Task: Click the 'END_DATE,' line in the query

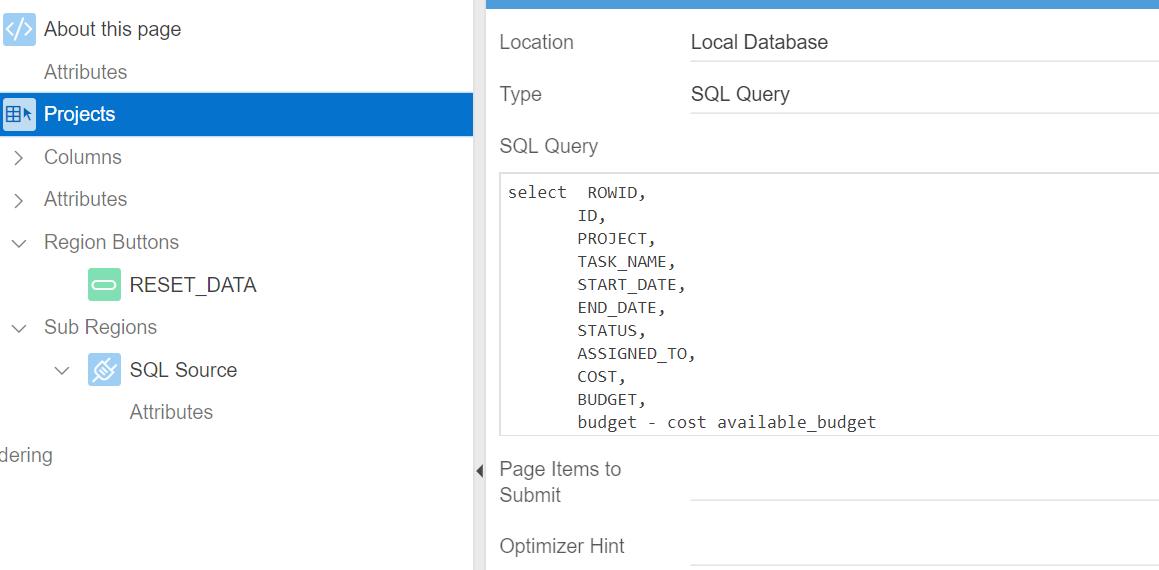Action: pyautogui.click(x=622, y=308)
